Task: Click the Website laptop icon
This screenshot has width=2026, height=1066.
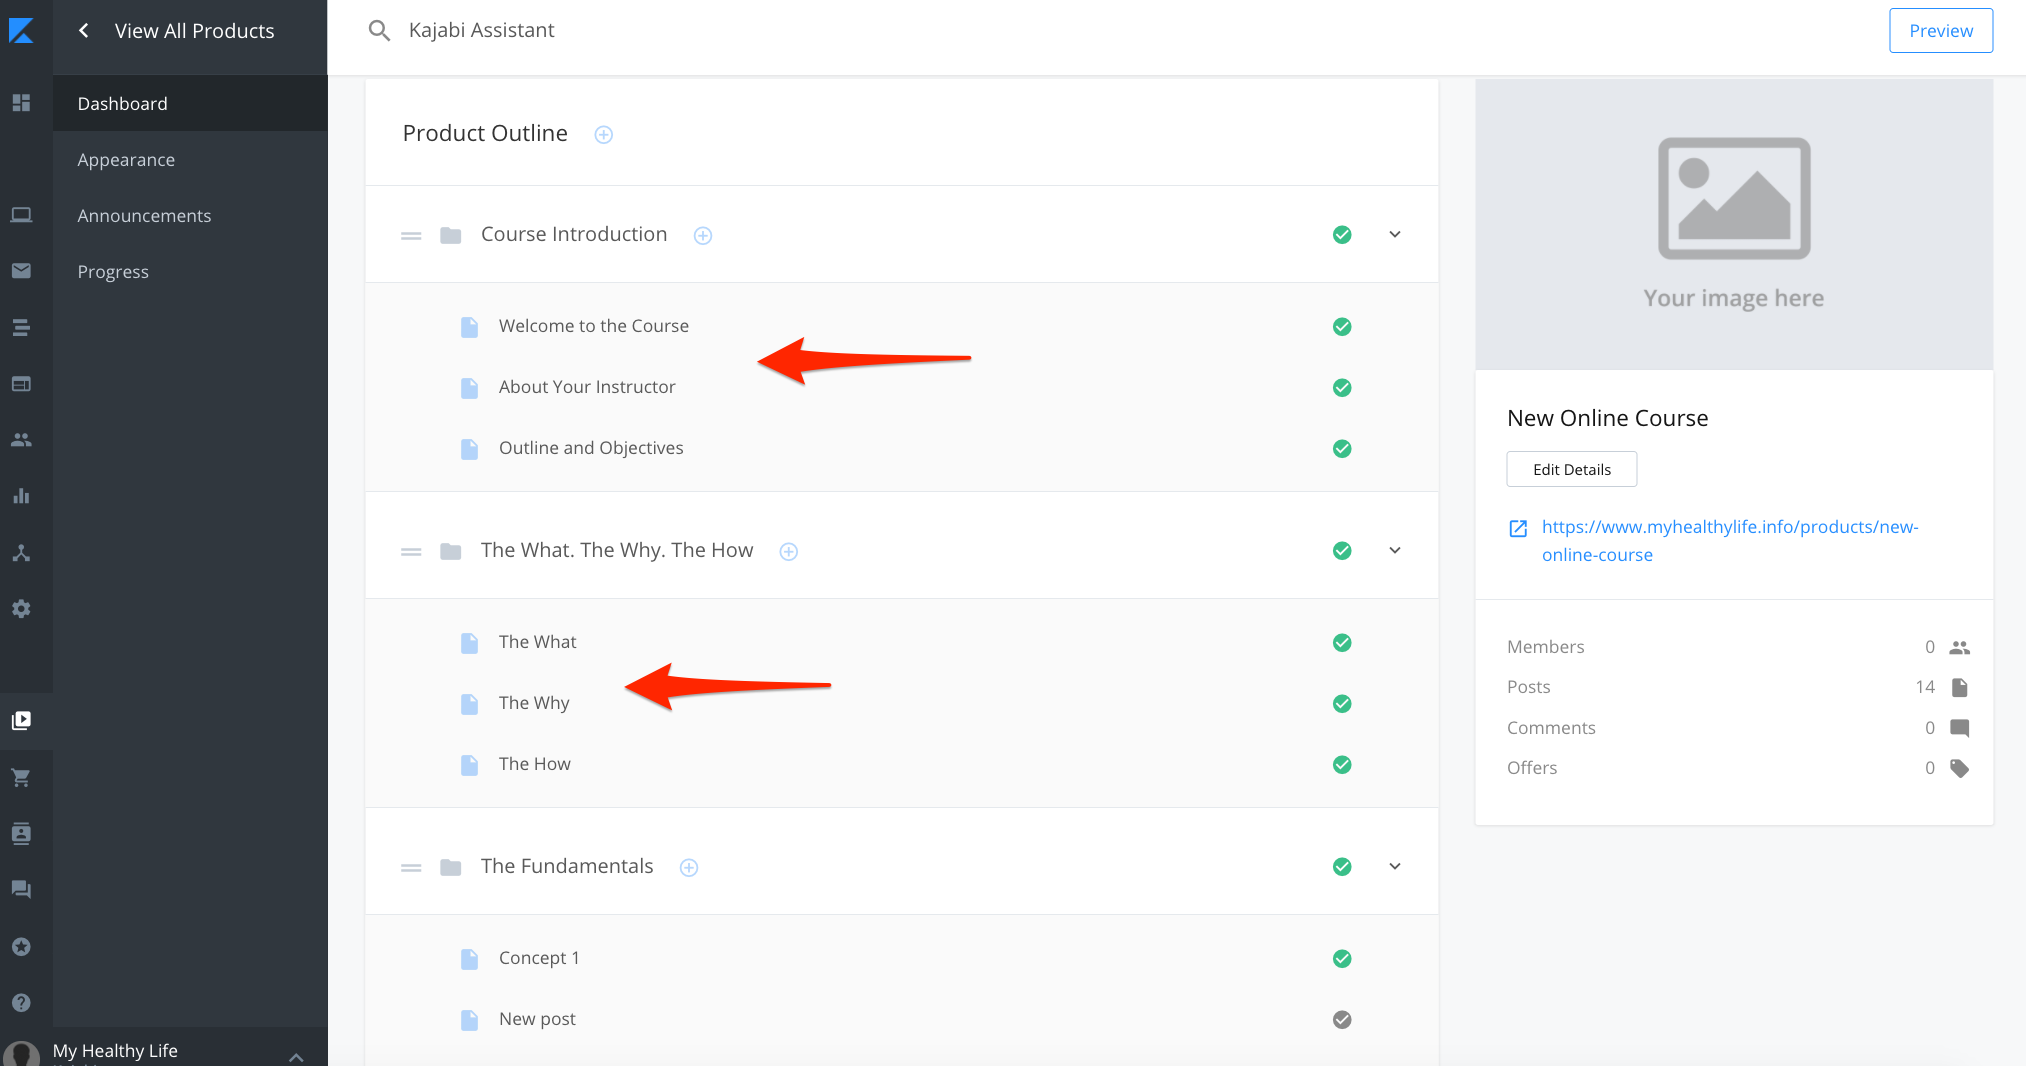Action: click(x=22, y=214)
